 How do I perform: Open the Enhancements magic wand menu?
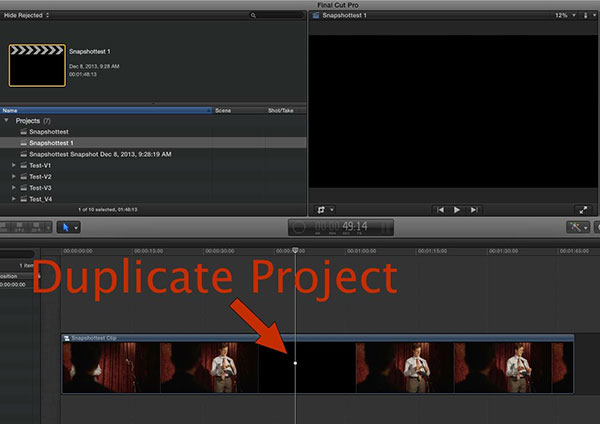(x=578, y=227)
